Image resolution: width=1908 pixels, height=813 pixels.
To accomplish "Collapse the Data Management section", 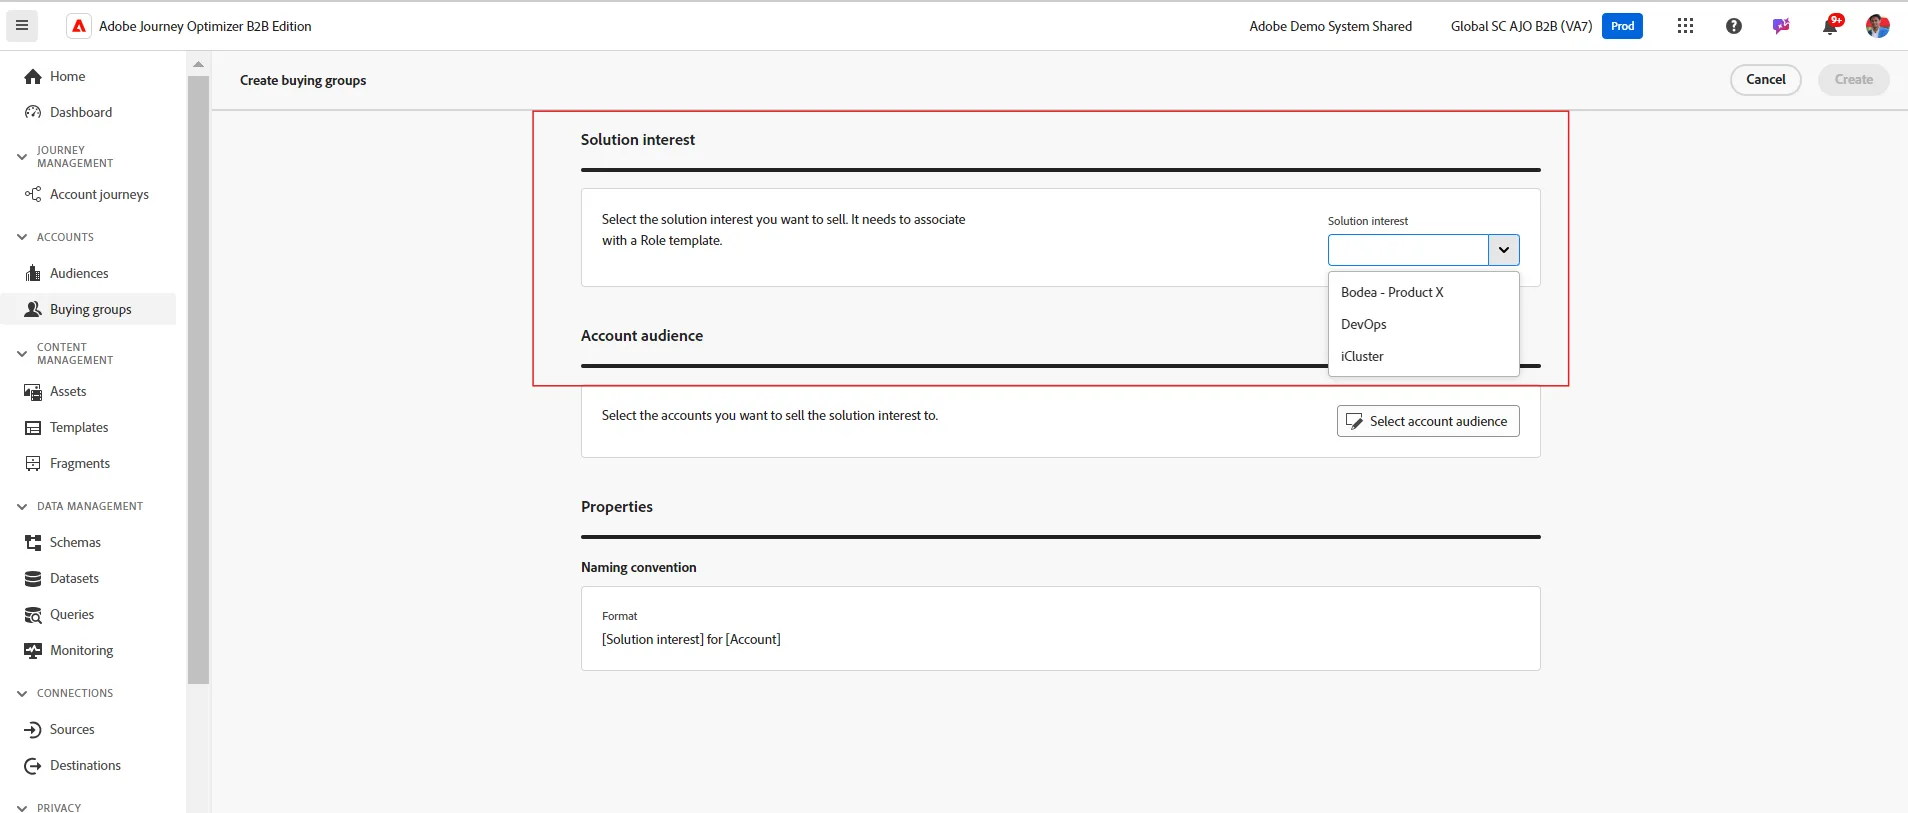I will click(22, 506).
